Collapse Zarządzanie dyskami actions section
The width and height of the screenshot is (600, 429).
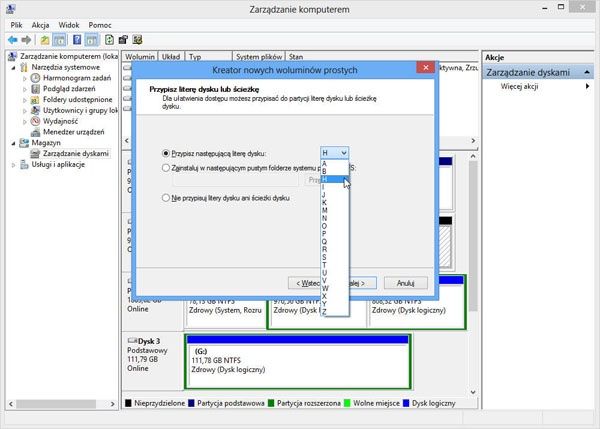click(587, 72)
